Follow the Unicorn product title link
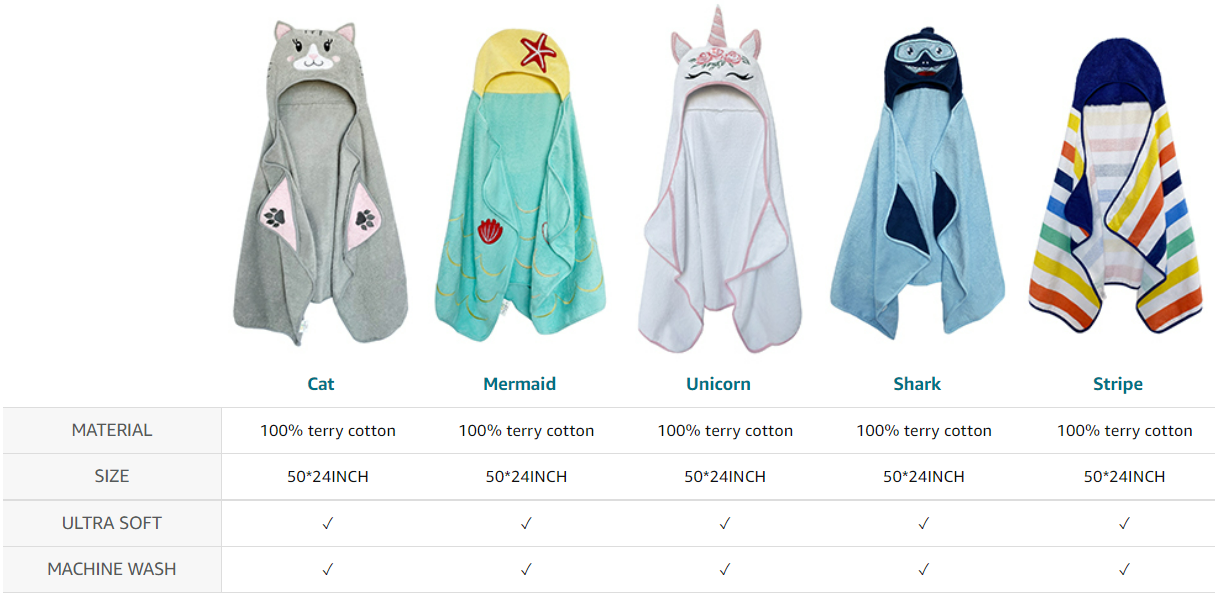The width and height of the screenshot is (1216, 599). [x=718, y=384]
